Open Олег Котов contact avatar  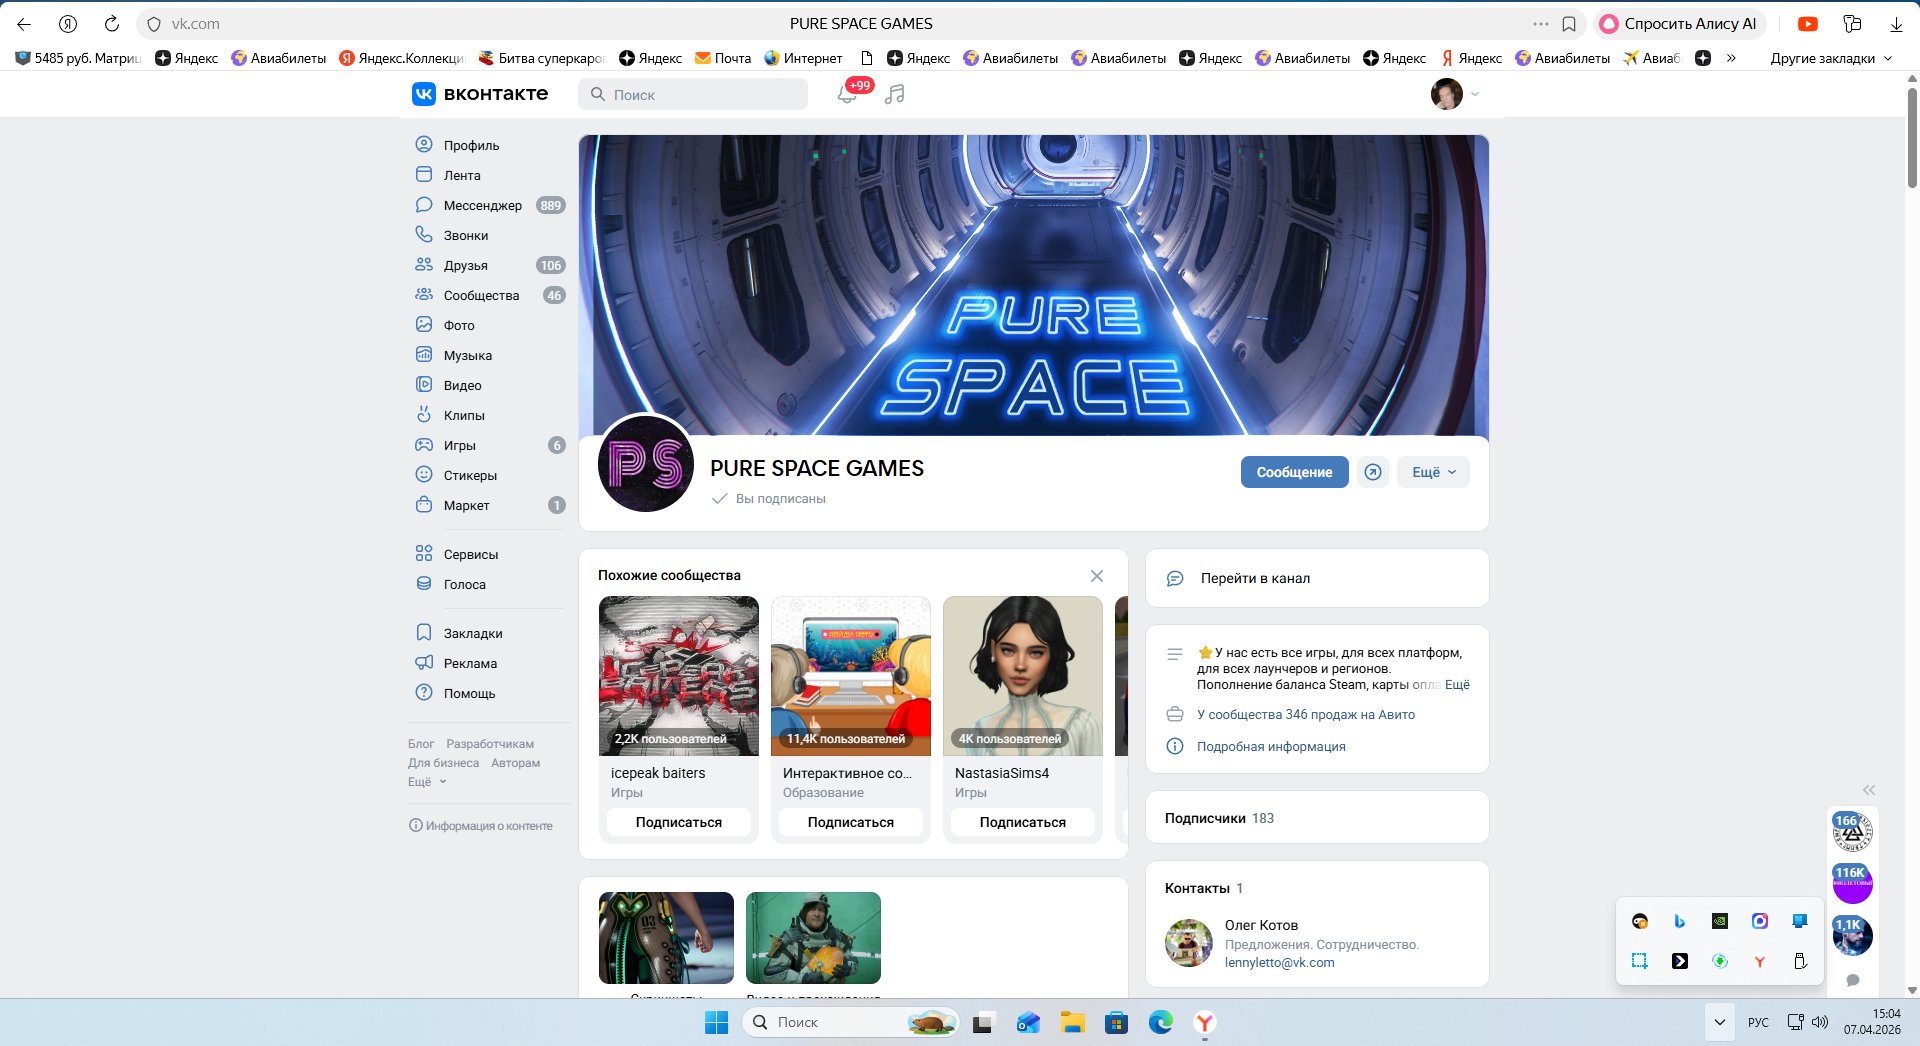pyautogui.click(x=1189, y=943)
